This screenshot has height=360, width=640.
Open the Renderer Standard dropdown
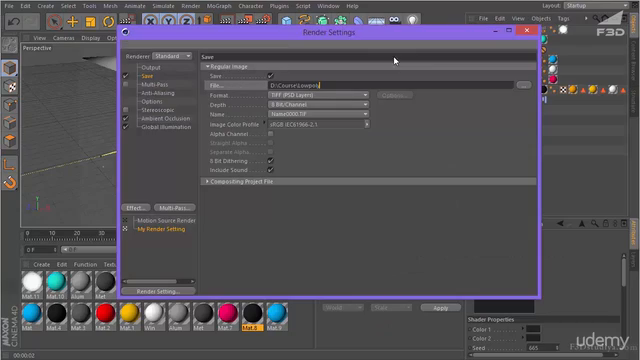pos(172,56)
